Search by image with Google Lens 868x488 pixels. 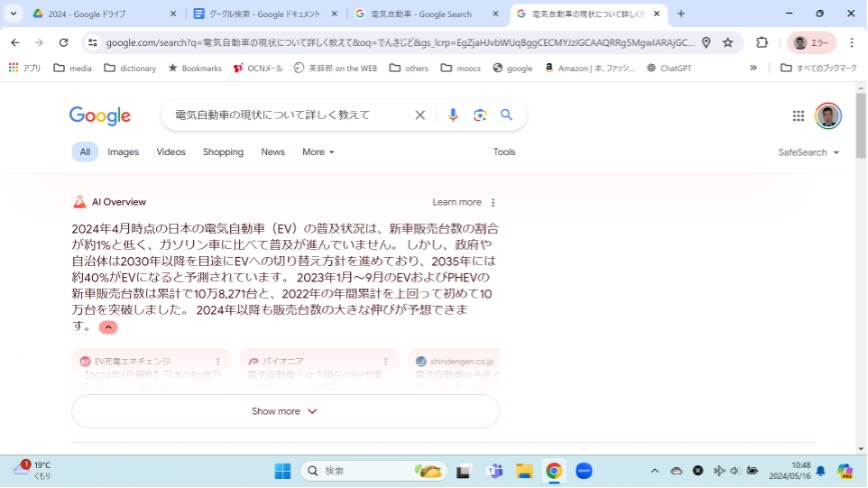(480, 115)
